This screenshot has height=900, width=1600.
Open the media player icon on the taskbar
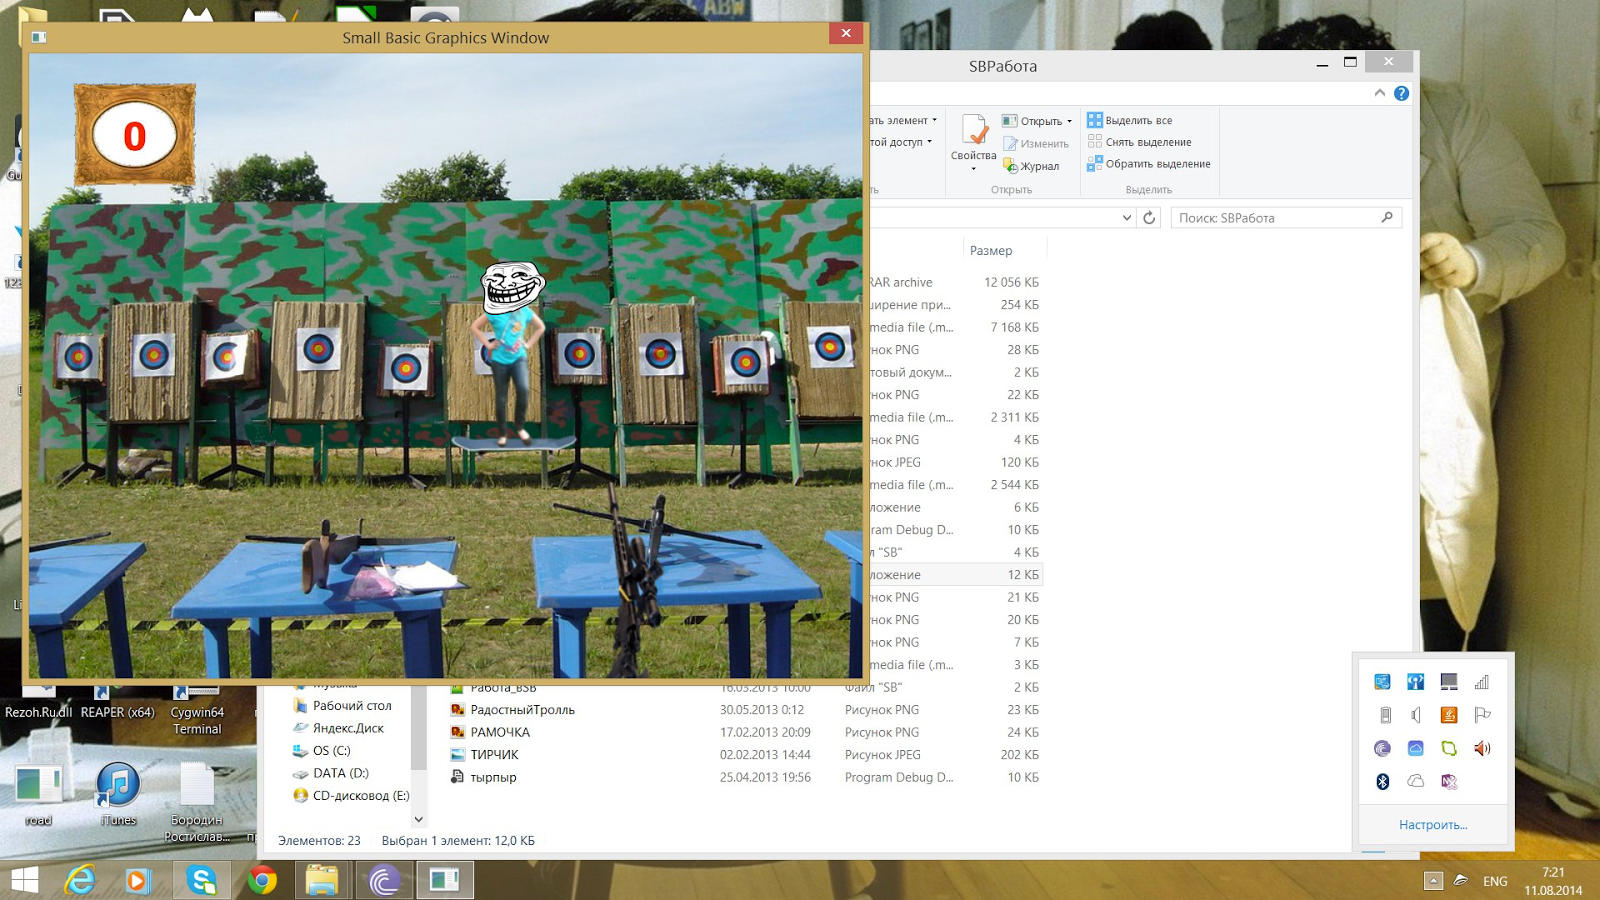(137, 880)
